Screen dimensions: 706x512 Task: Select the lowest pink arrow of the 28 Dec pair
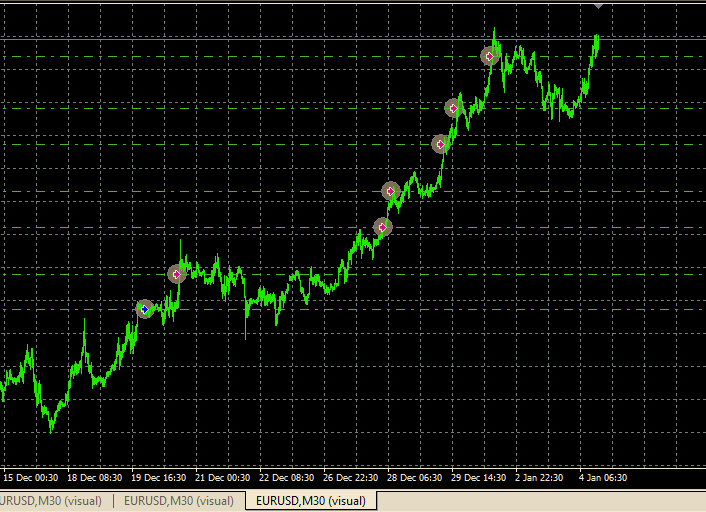(383, 227)
